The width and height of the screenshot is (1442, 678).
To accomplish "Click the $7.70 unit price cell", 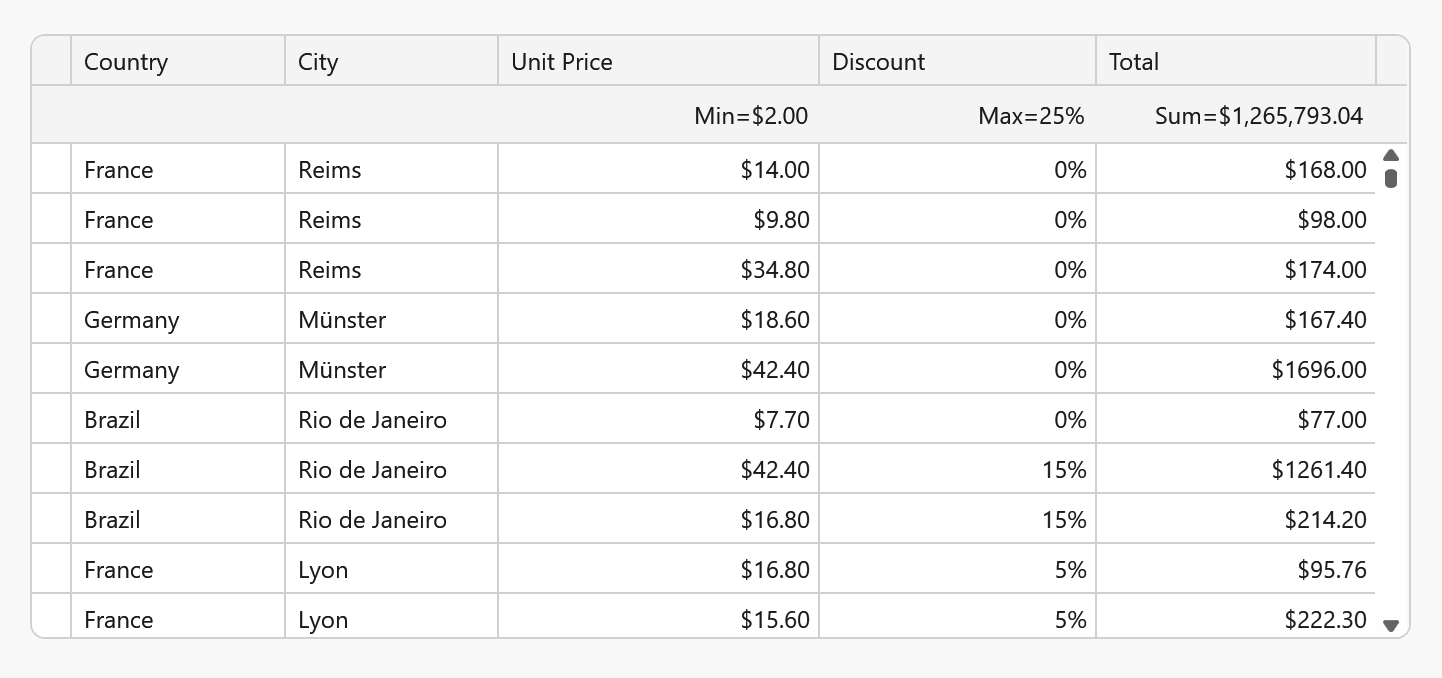I will click(x=781, y=420).
